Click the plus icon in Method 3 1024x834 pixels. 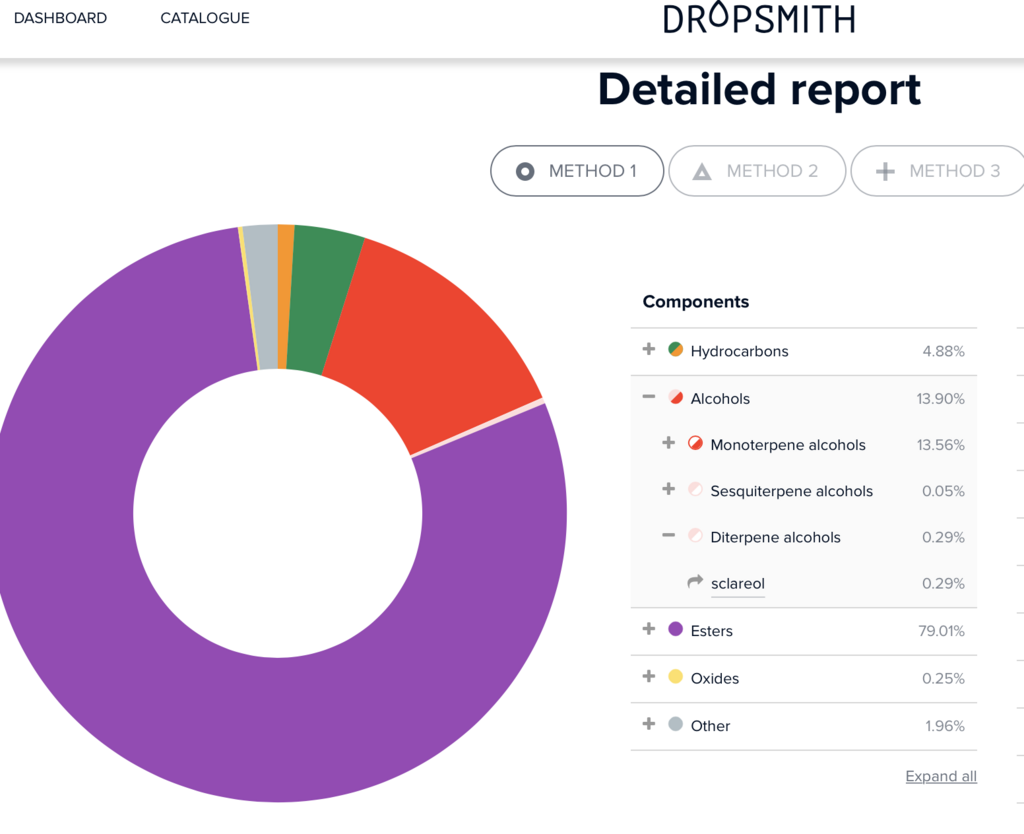(x=885, y=172)
